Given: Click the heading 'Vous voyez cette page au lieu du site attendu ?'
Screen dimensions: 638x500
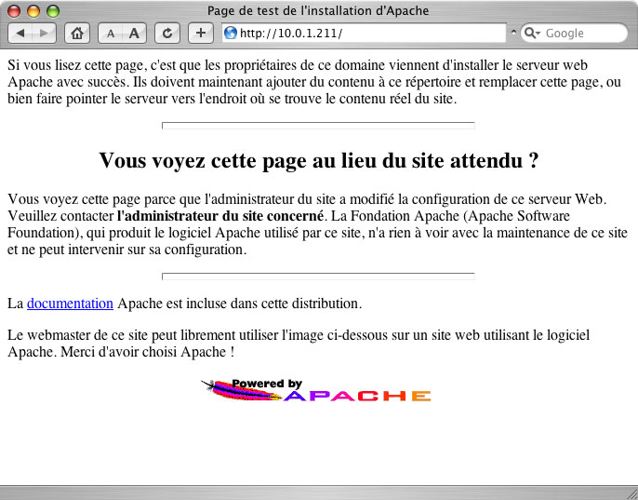Looking at the screenshot, I should (319, 160).
